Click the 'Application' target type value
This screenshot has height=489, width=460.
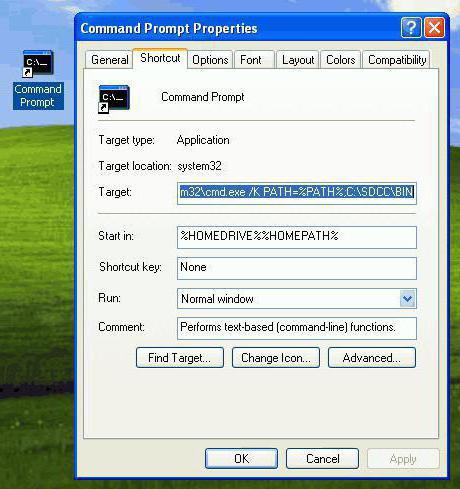(x=203, y=140)
